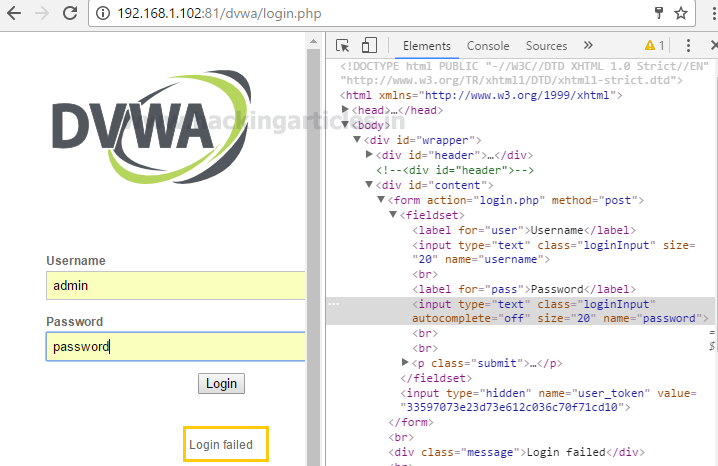Screen dimensions: 718x466
Task: View site information via the info icon
Action: click(x=103, y=13)
